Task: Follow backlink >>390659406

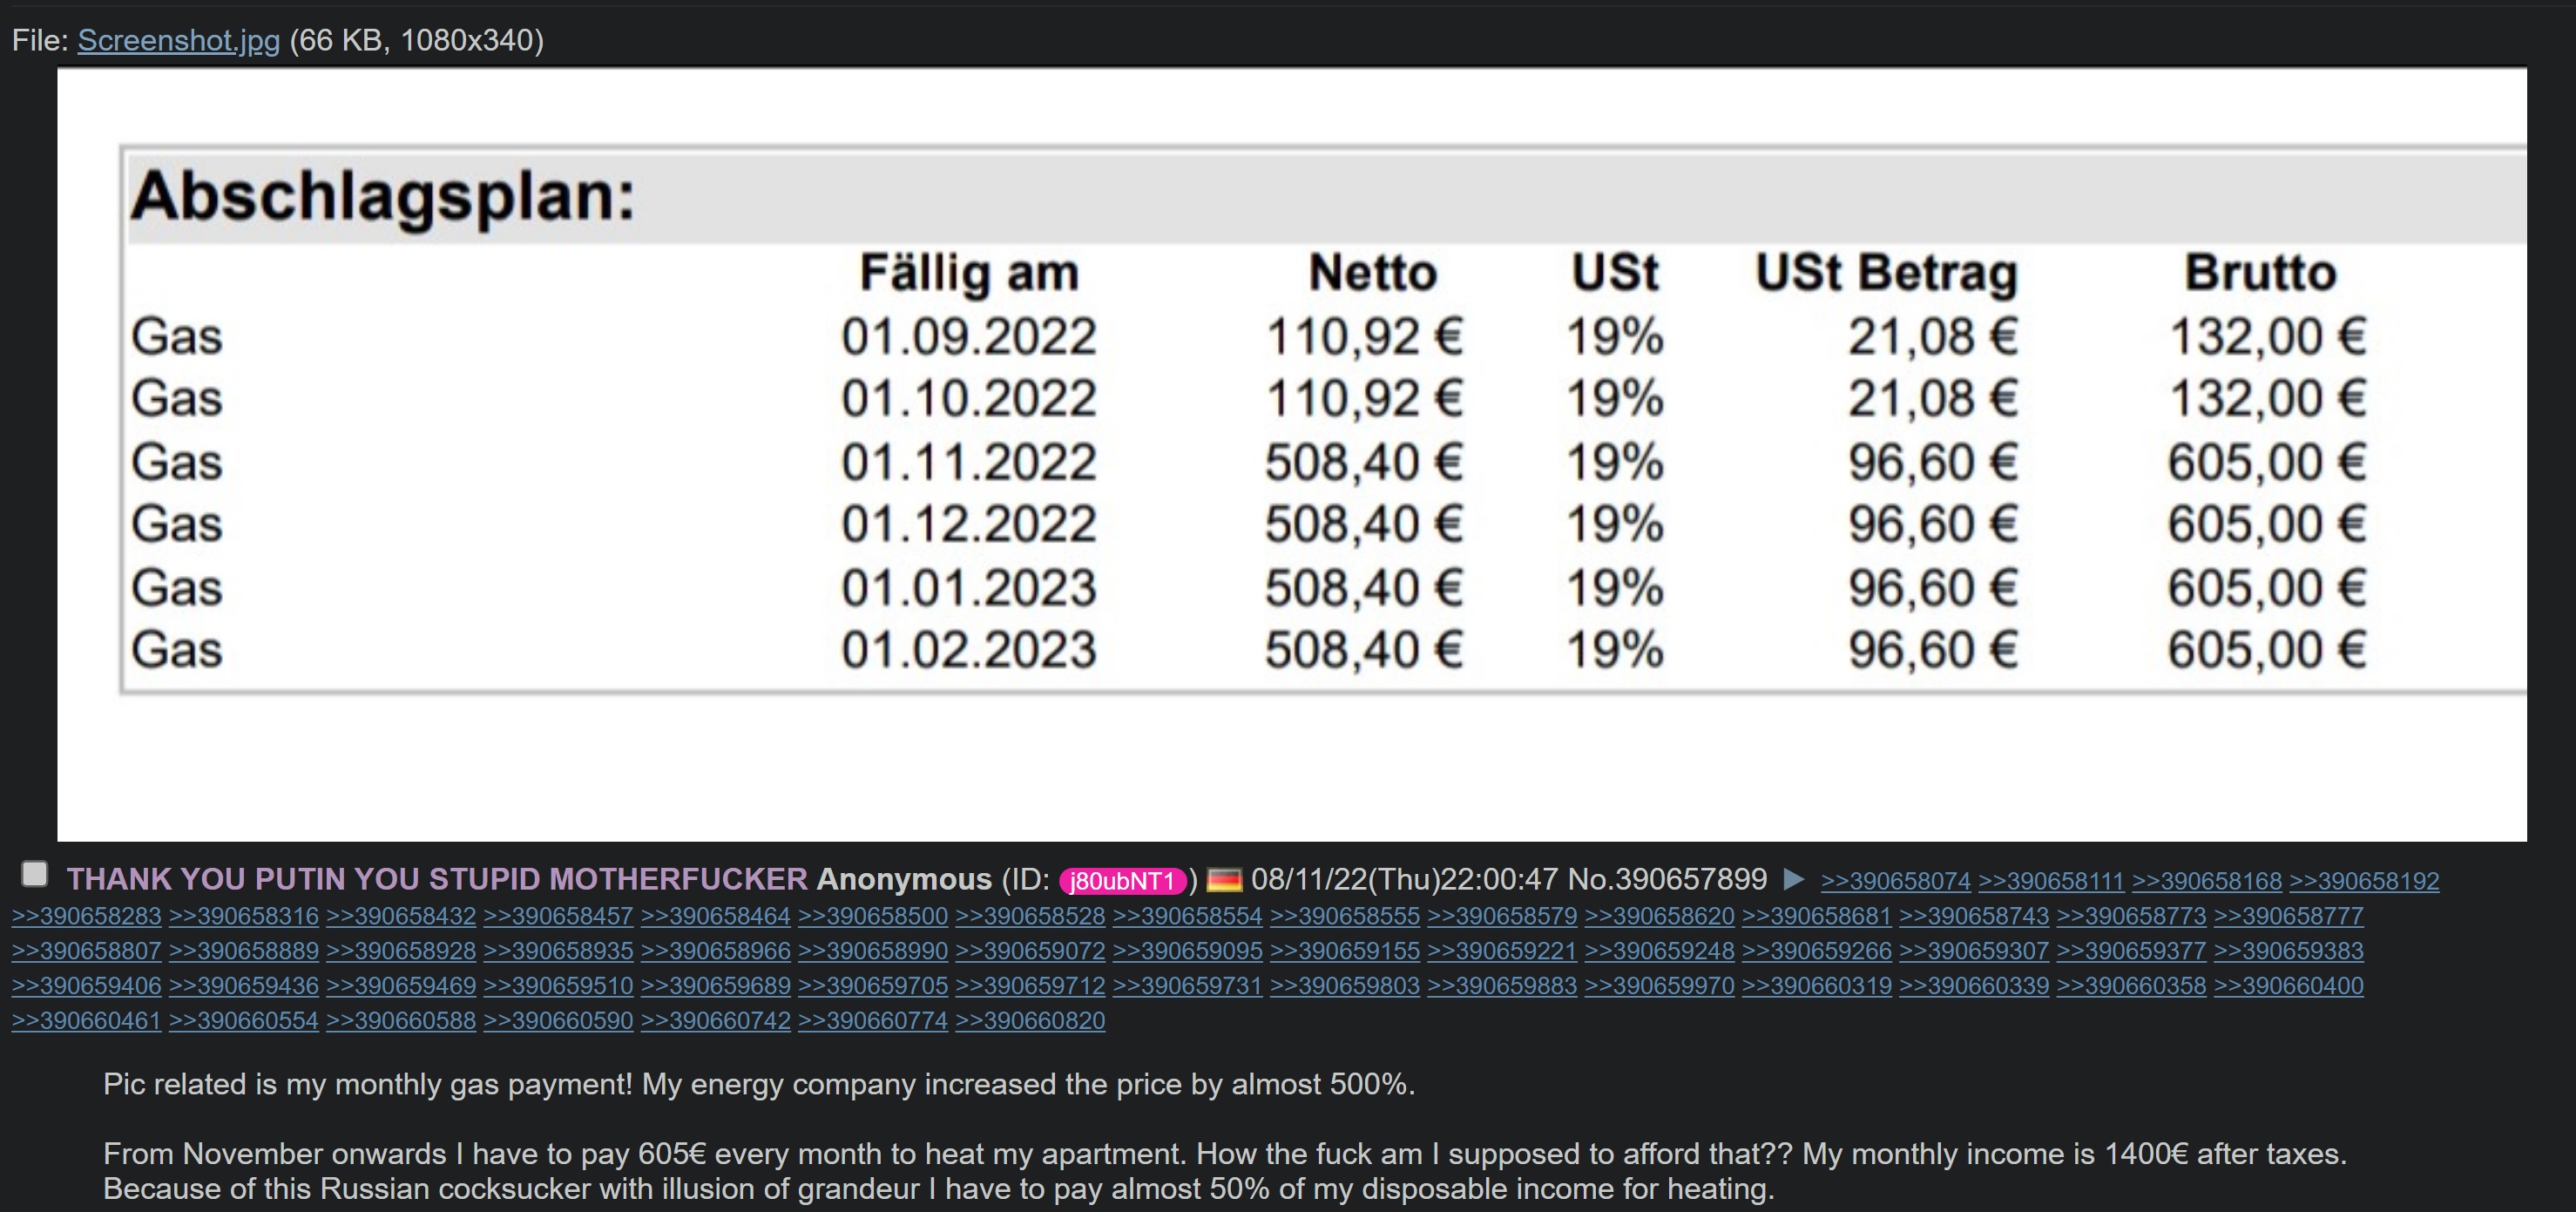Action: point(86,986)
